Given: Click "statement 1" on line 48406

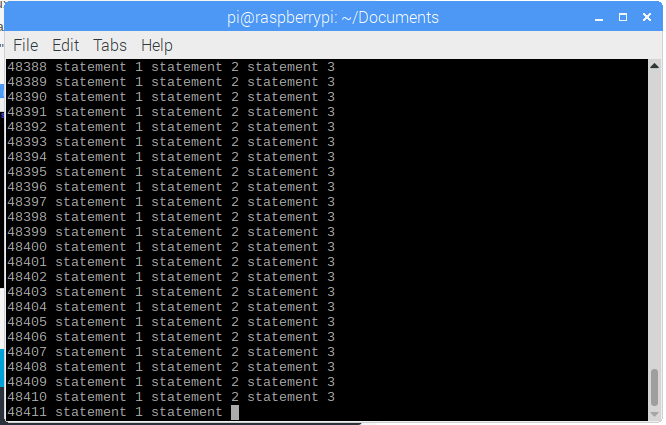Looking at the screenshot, I should [99, 337].
